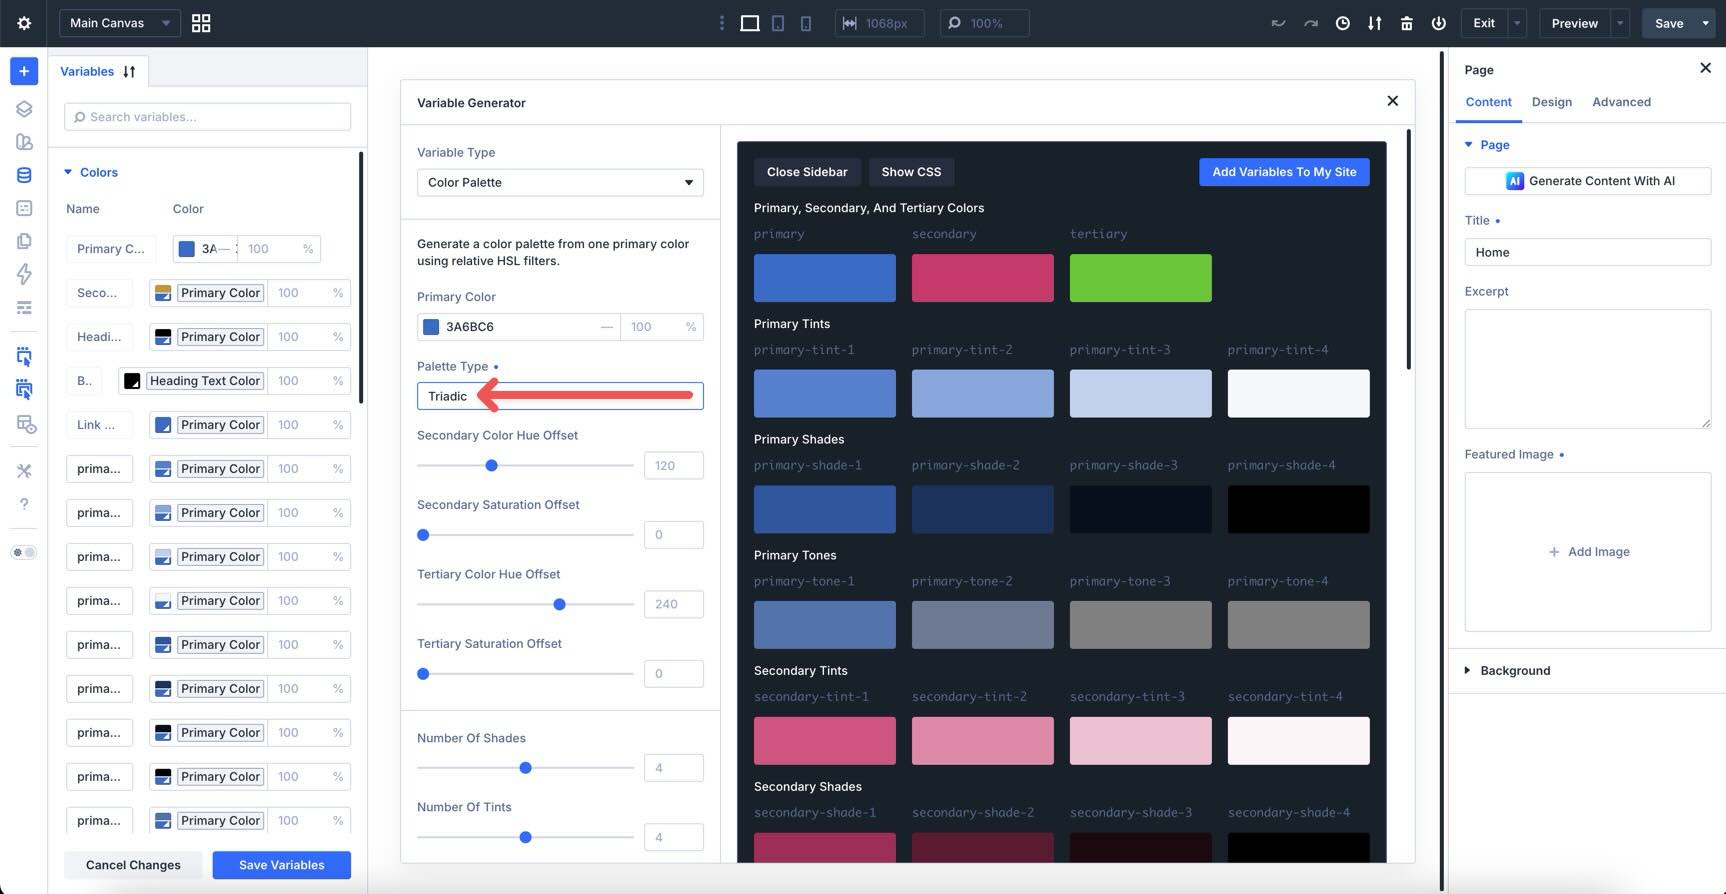Open the tools wrench icon in sidebar
1726x894 pixels.
[24, 471]
